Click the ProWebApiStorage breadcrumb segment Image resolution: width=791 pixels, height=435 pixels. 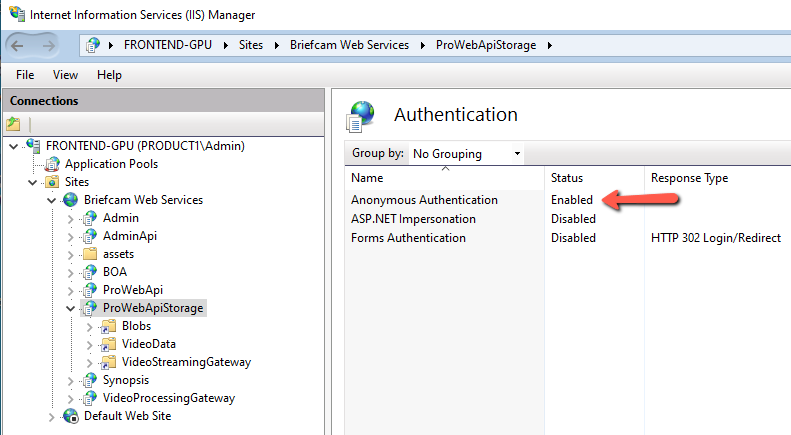pos(486,45)
